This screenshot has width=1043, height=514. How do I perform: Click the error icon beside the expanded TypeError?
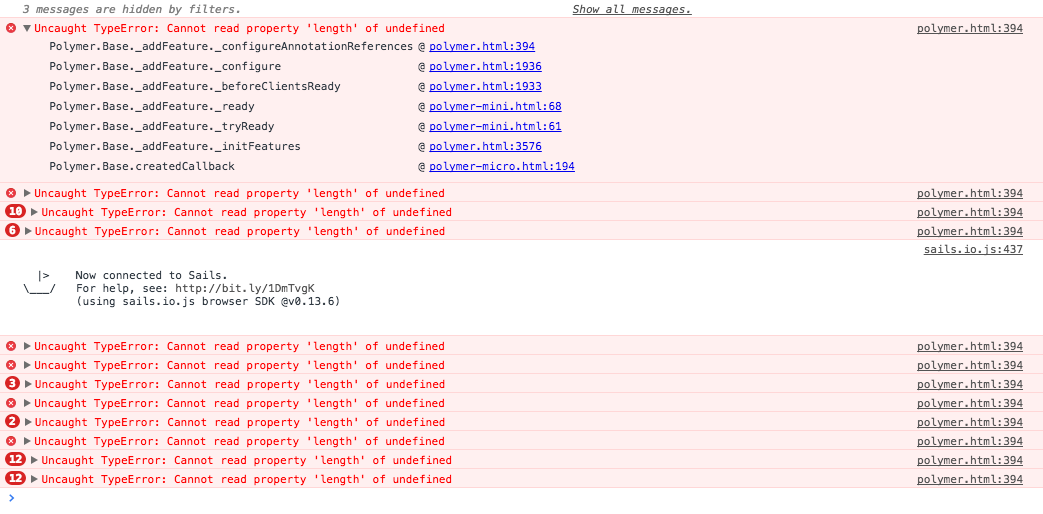point(11,28)
